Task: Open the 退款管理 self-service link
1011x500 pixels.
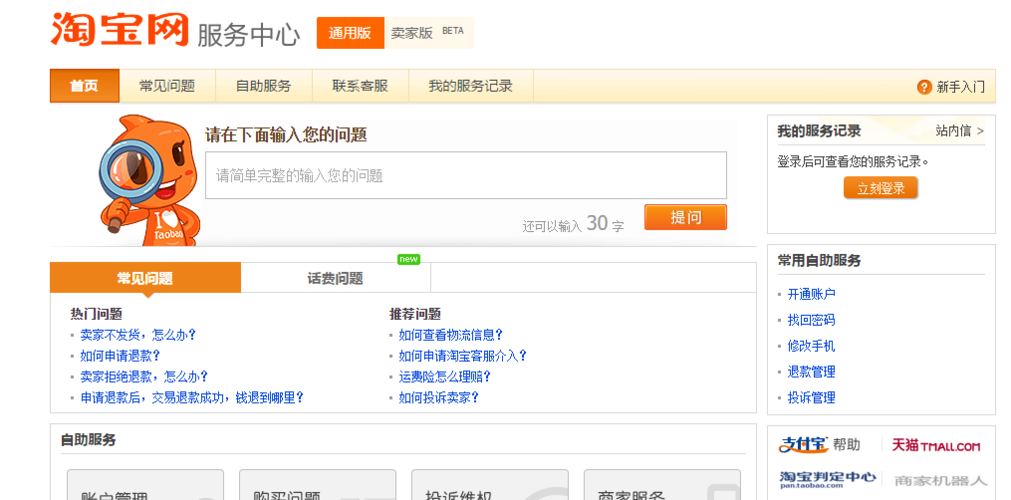Action: pos(811,372)
